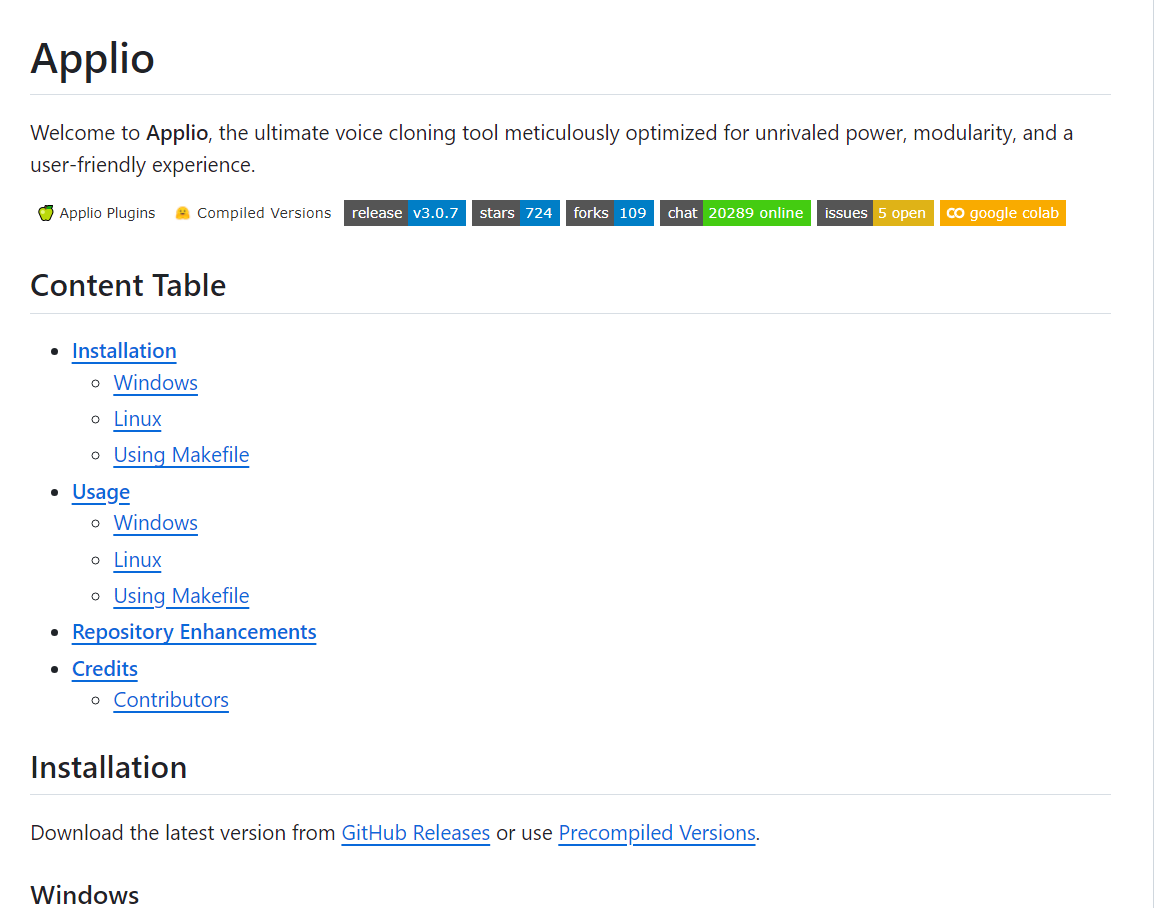Image resolution: width=1154 pixels, height=908 pixels.
Task: Click the stars 724 badge
Action: click(x=515, y=213)
